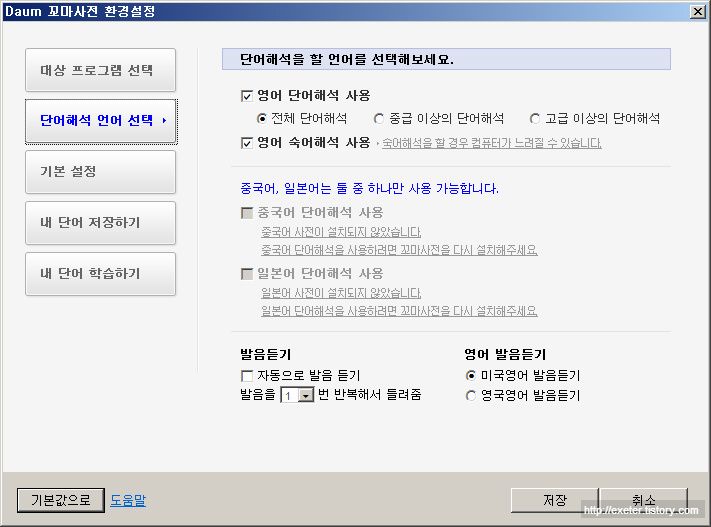This screenshot has width=711, height=527.
Task: Open the pronunciation repeat count dropdown
Action: [306, 395]
